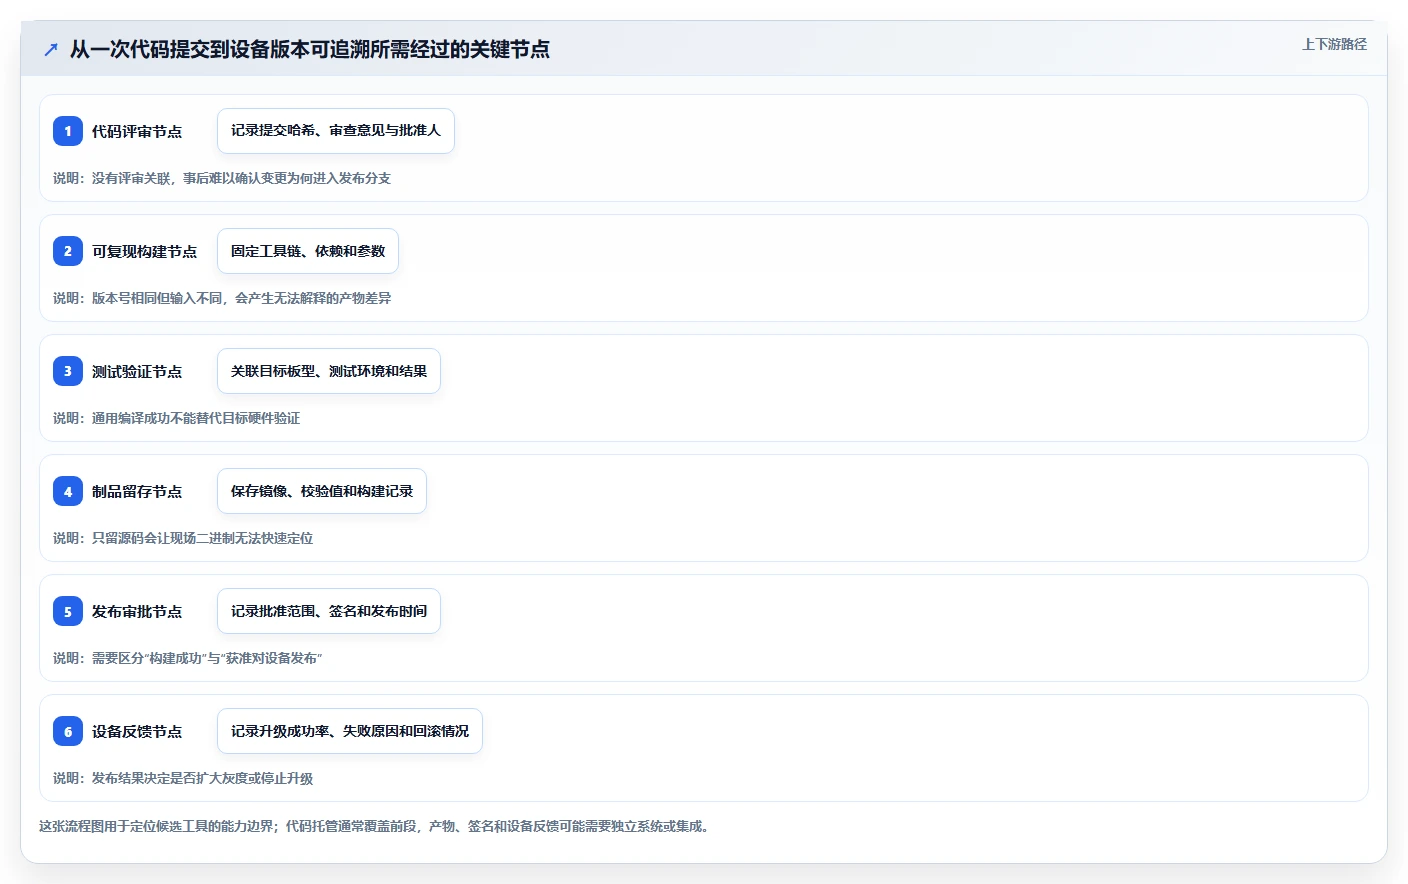Click the 保存镜像、校验值和构建记录 chip
Screen dimensions: 1408x884
pyautogui.click(x=322, y=491)
